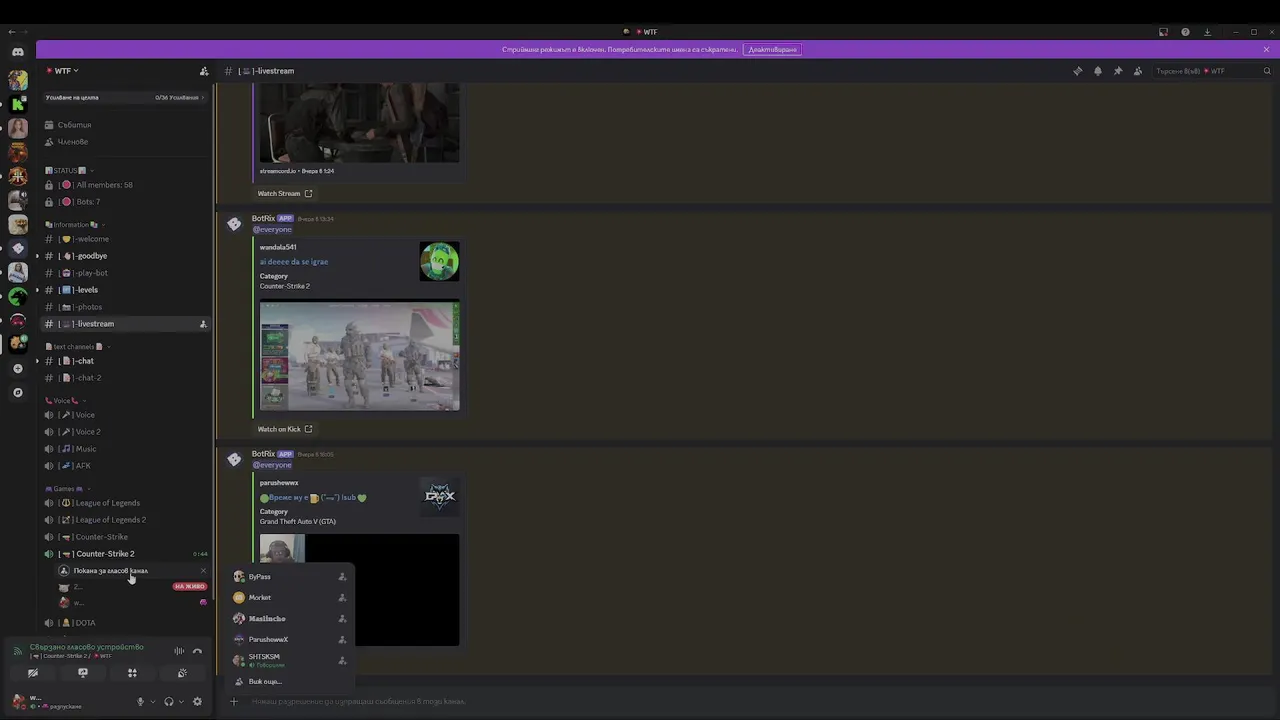
Task: Focus the server search field
Action: click(x=1213, y=71)
